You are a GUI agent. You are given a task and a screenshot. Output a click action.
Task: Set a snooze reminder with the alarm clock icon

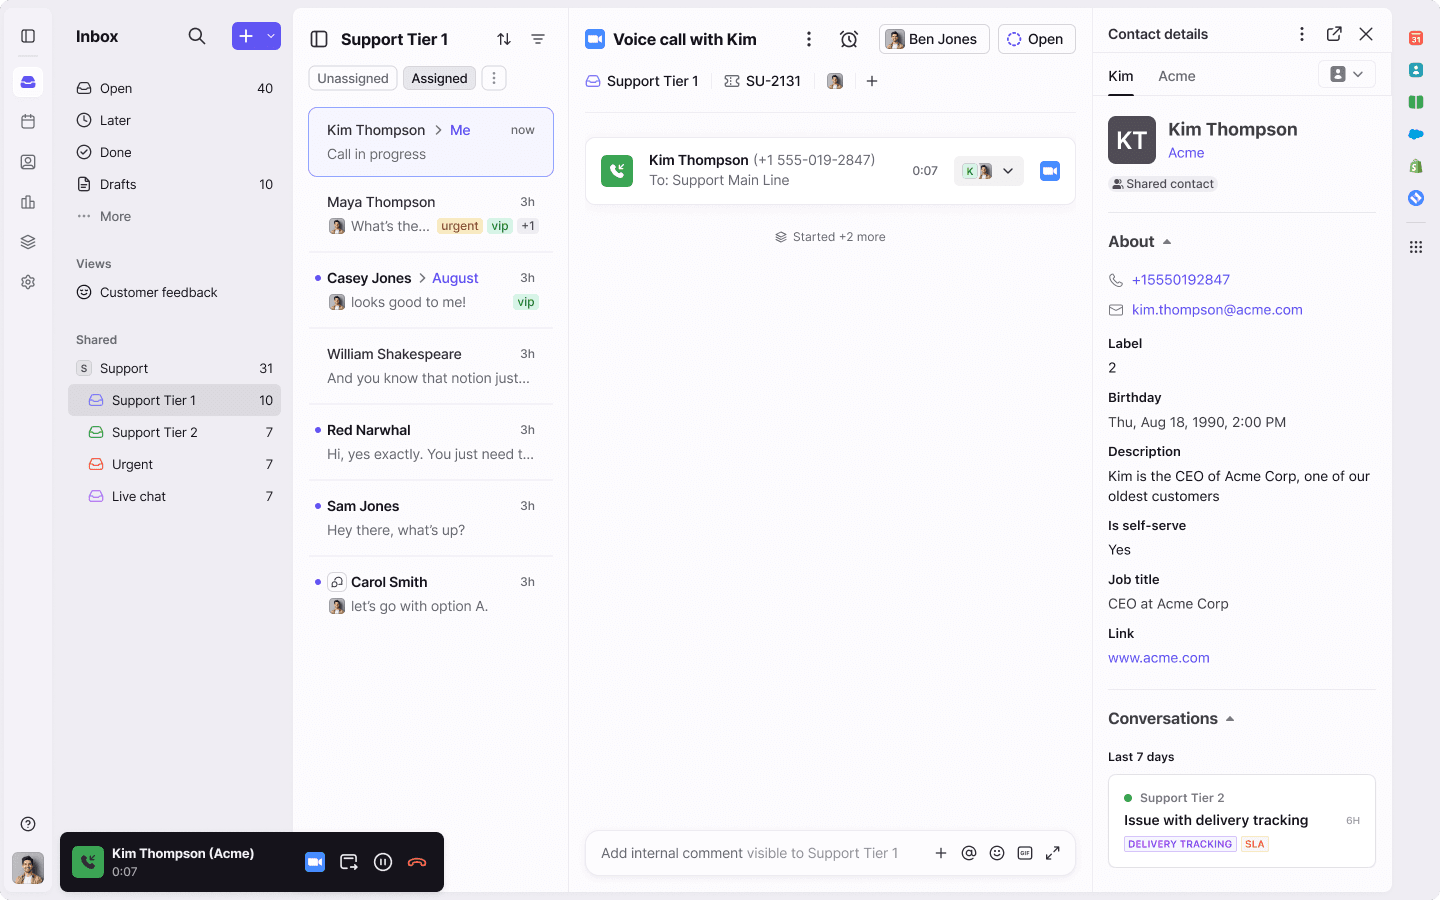(x=849, y=38)
